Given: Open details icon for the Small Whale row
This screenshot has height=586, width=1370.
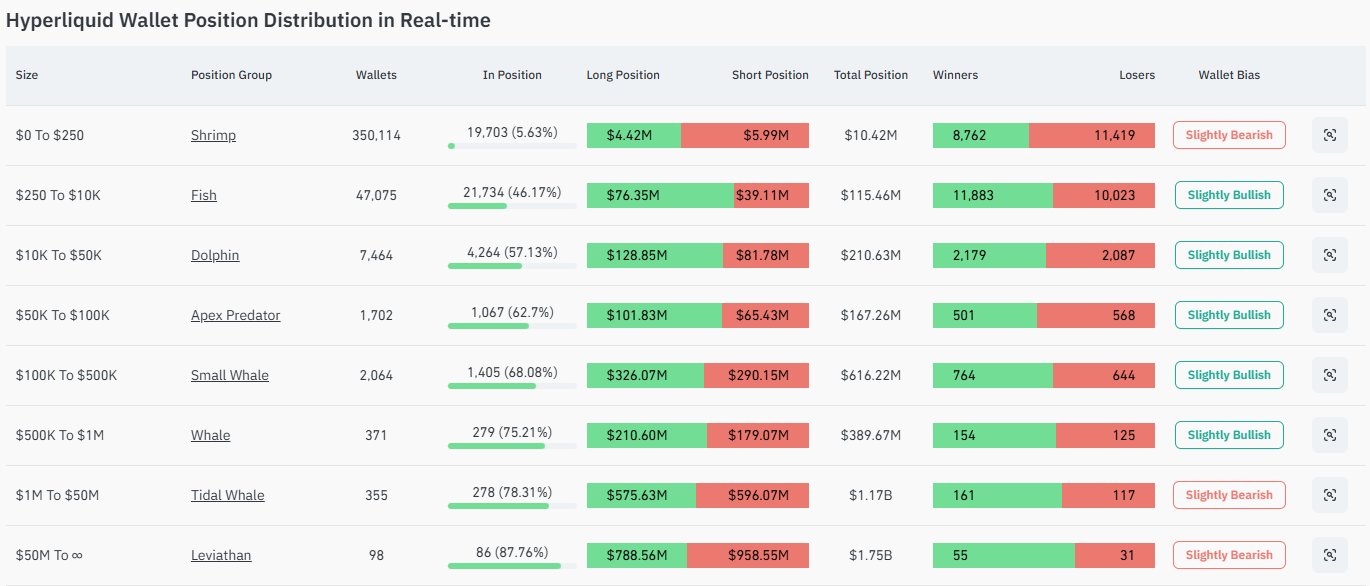Looking at the screenshot, I should 1329,375.
